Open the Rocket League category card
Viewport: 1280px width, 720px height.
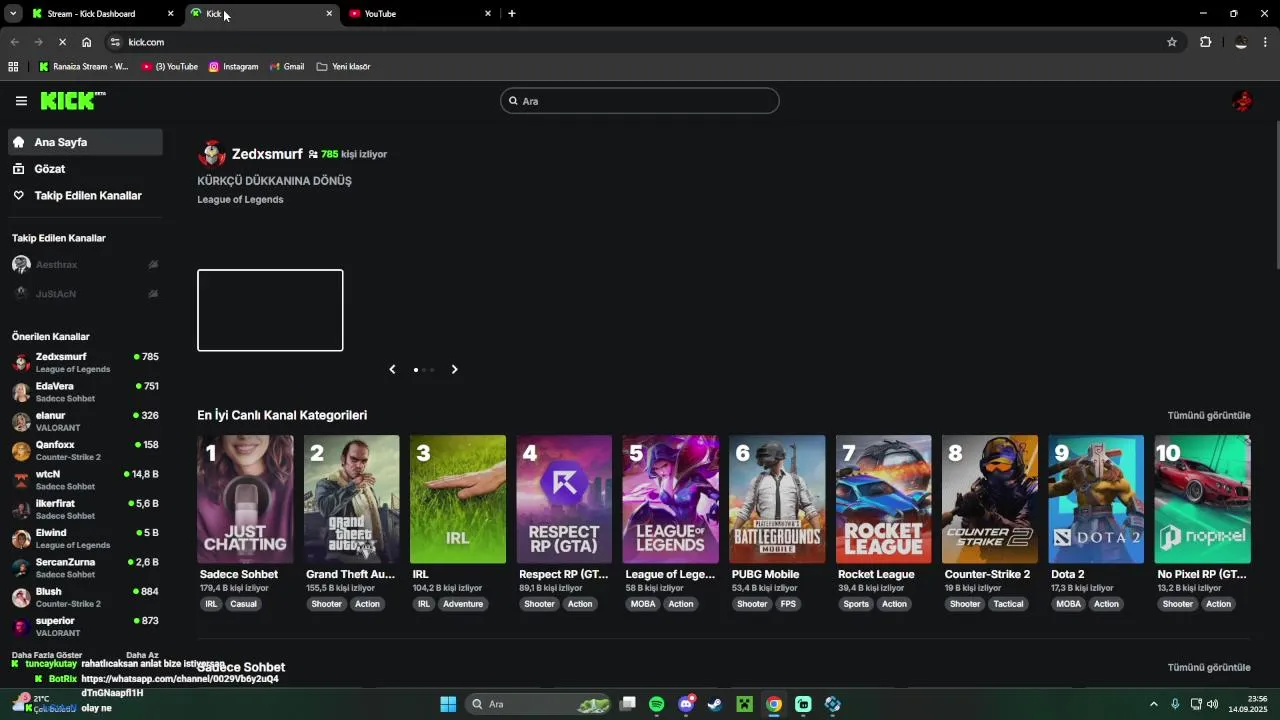point(884,499)
